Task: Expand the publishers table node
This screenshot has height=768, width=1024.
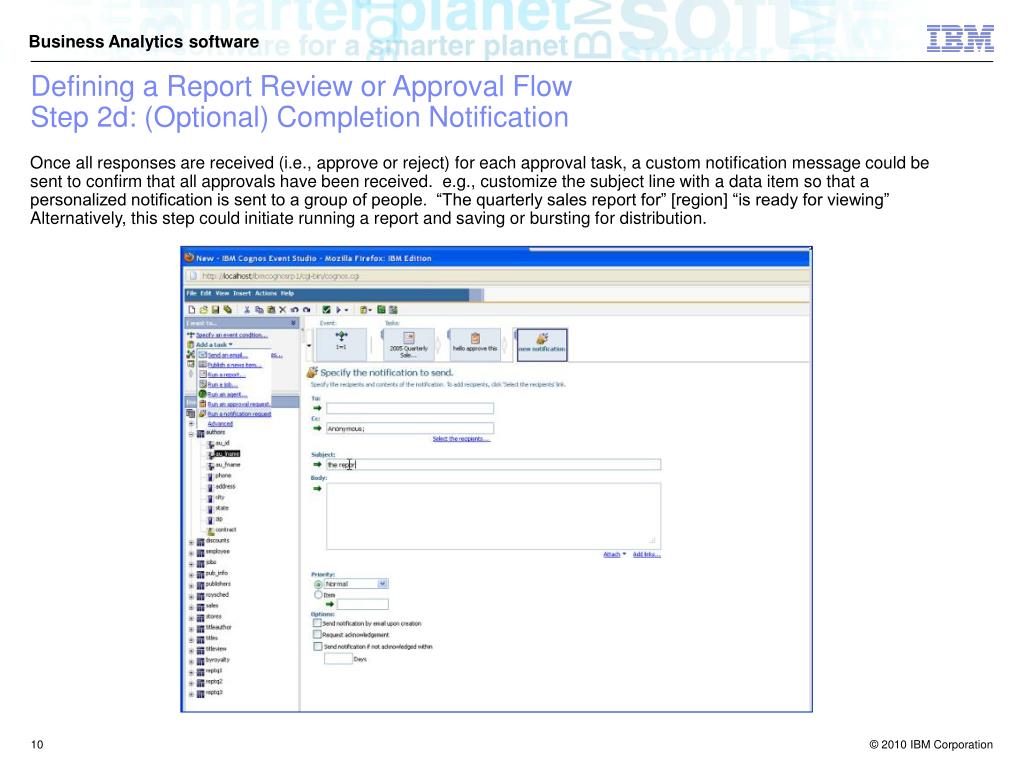Action: [x=191, y=586]
